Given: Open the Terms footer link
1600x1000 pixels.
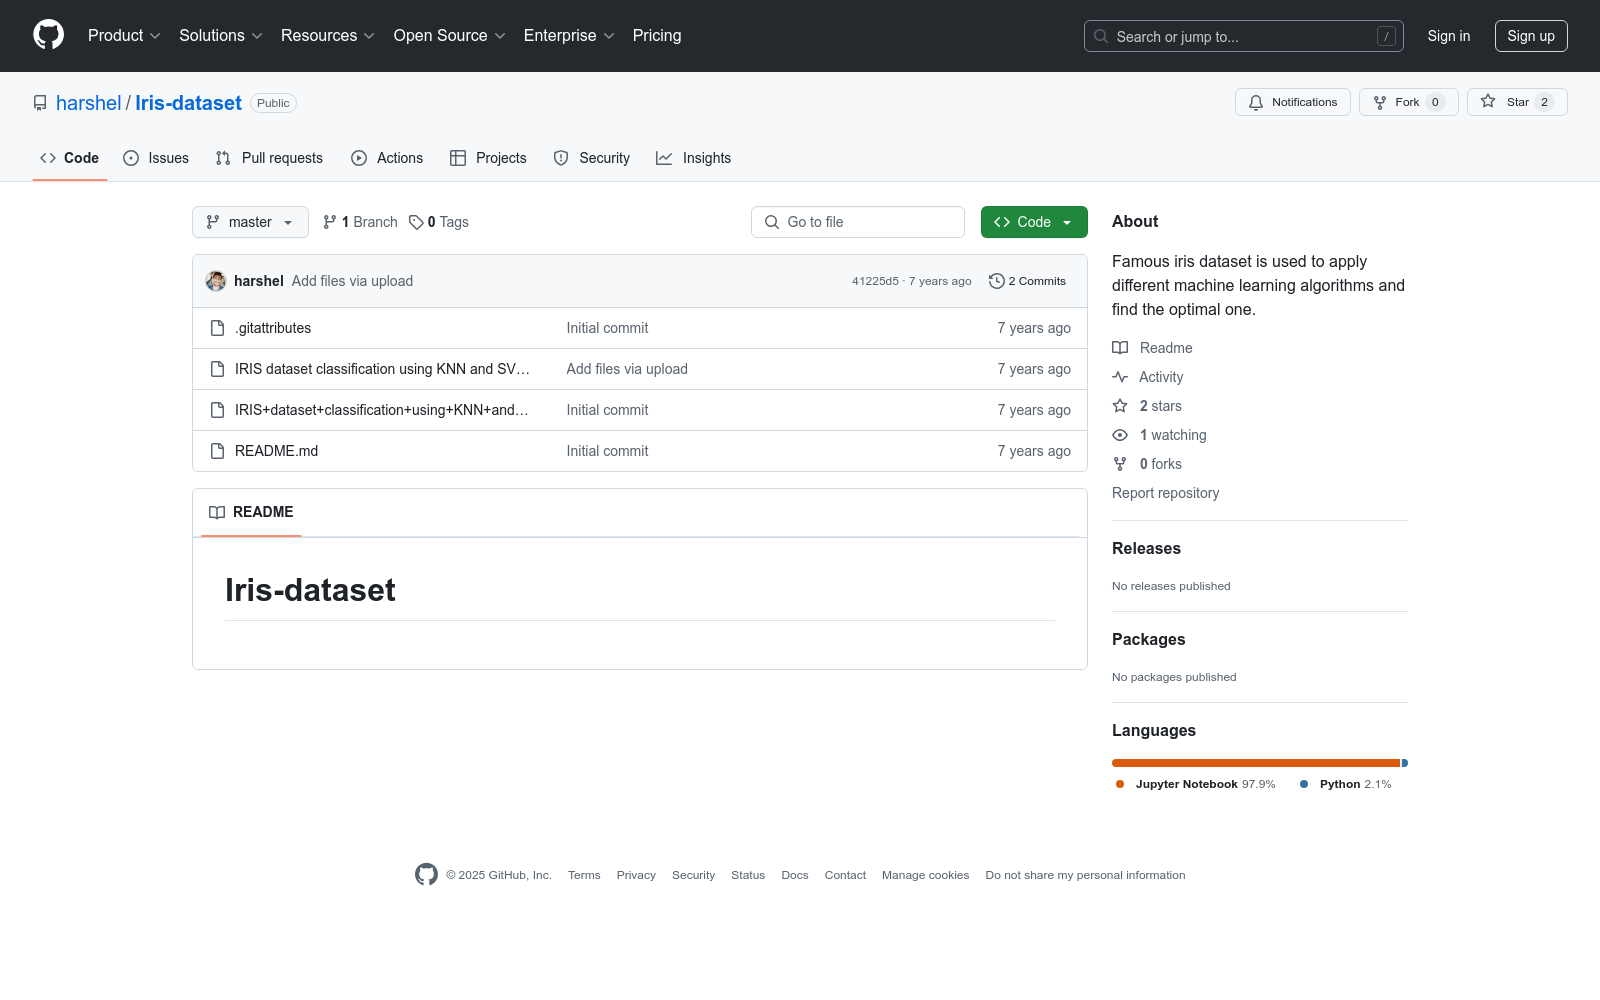Looking at the screenshot, I should coord(584,875).
